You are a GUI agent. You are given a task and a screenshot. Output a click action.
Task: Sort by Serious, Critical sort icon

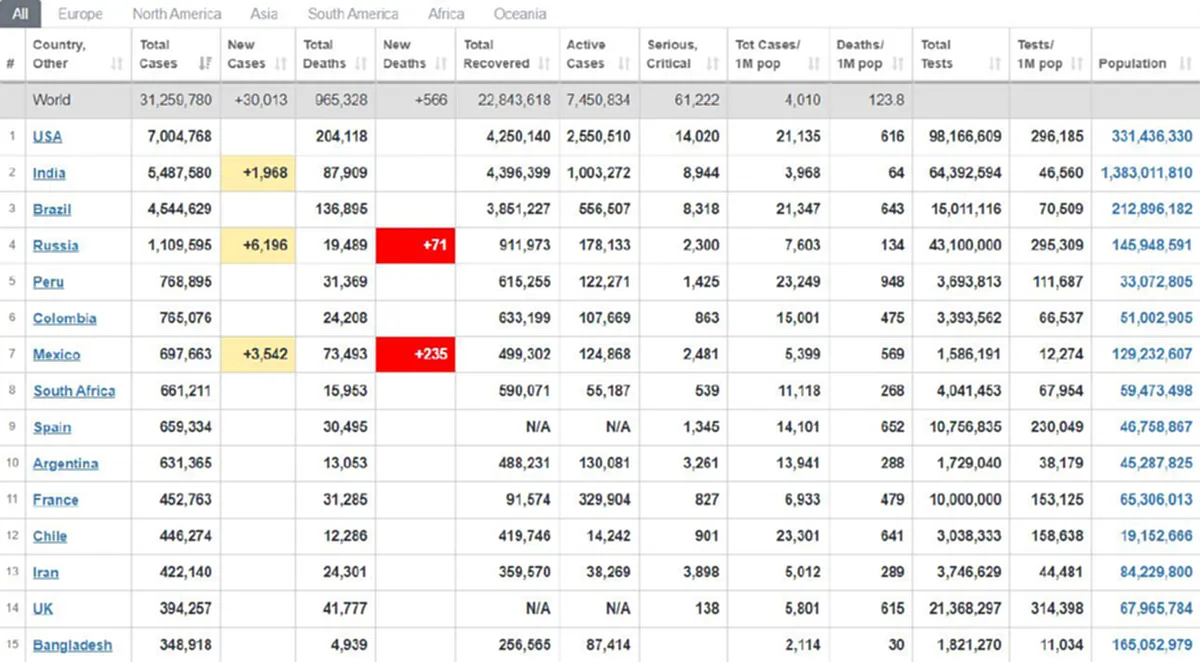coord(713,64)
